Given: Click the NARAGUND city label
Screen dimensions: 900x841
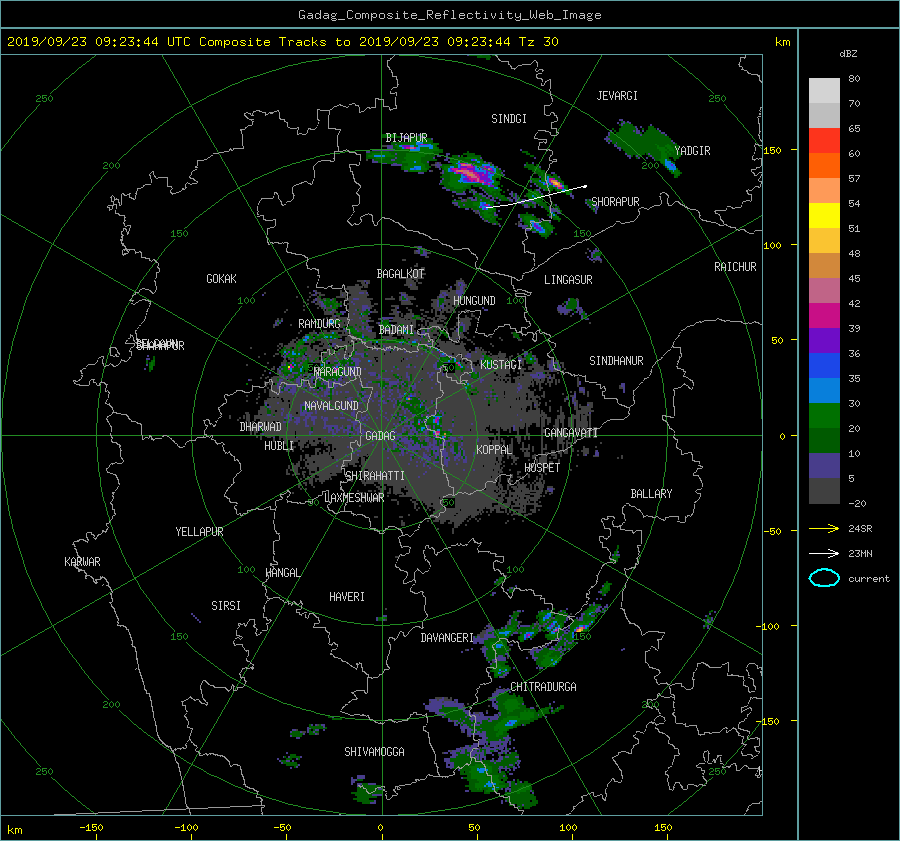Looking at the screenshot, I should pyautogui.click(x=338, y=372).
